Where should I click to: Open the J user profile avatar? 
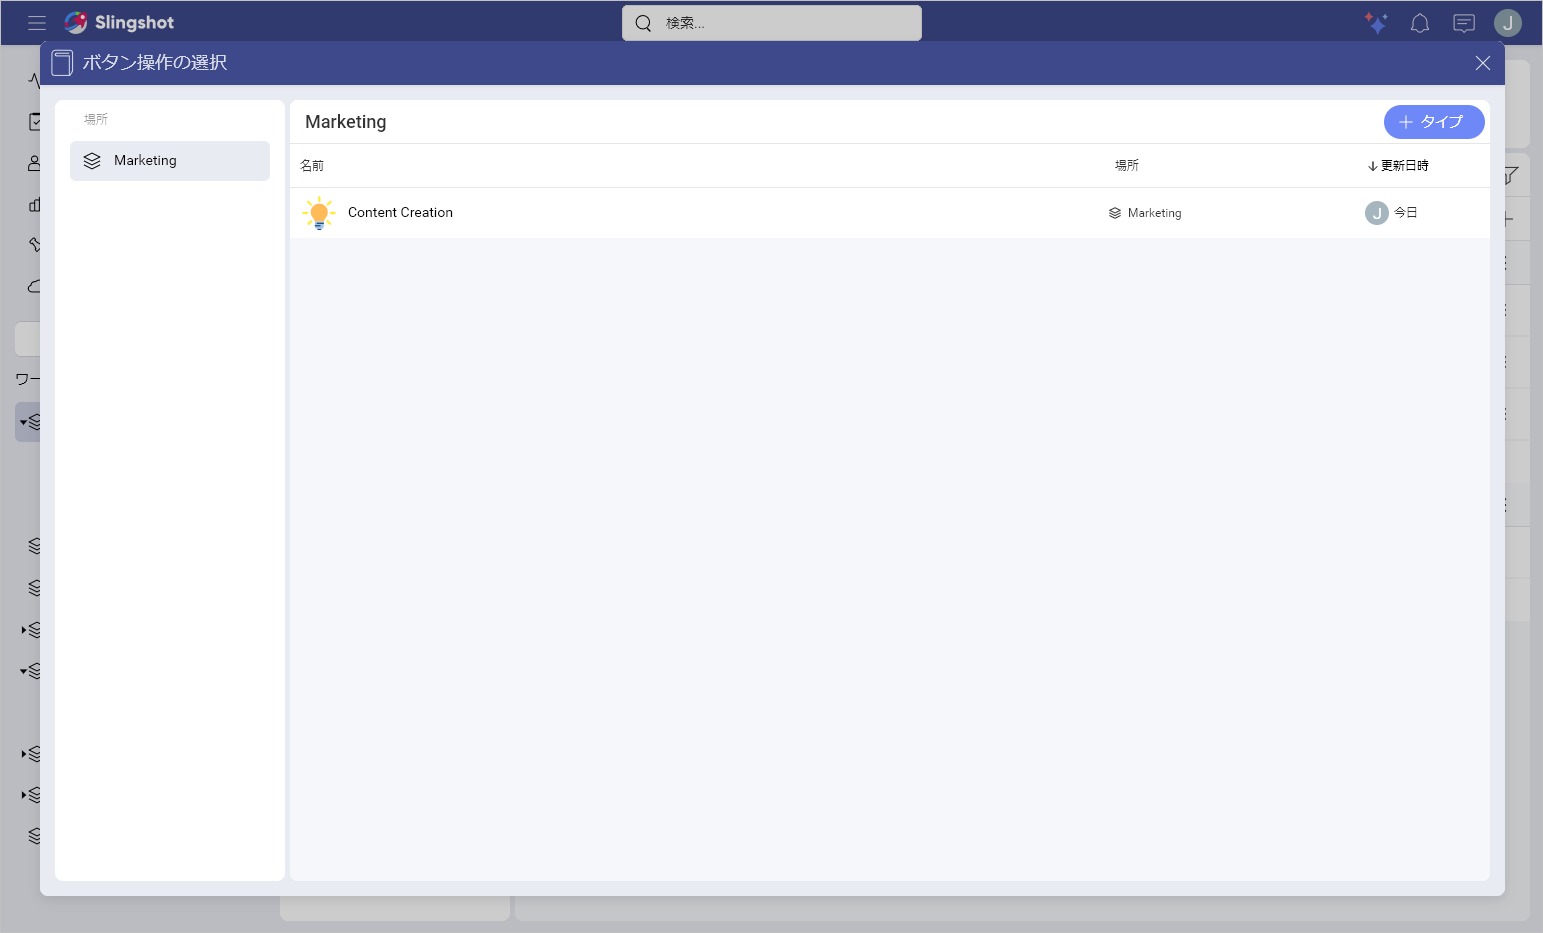(1508, 23)
